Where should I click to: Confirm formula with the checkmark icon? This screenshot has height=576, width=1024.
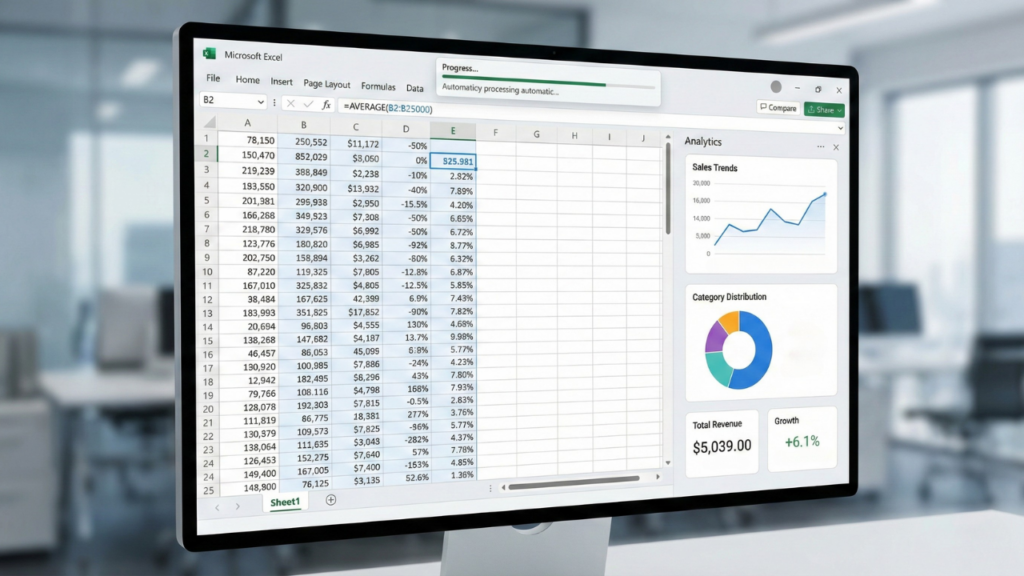(x=308, y=103)
